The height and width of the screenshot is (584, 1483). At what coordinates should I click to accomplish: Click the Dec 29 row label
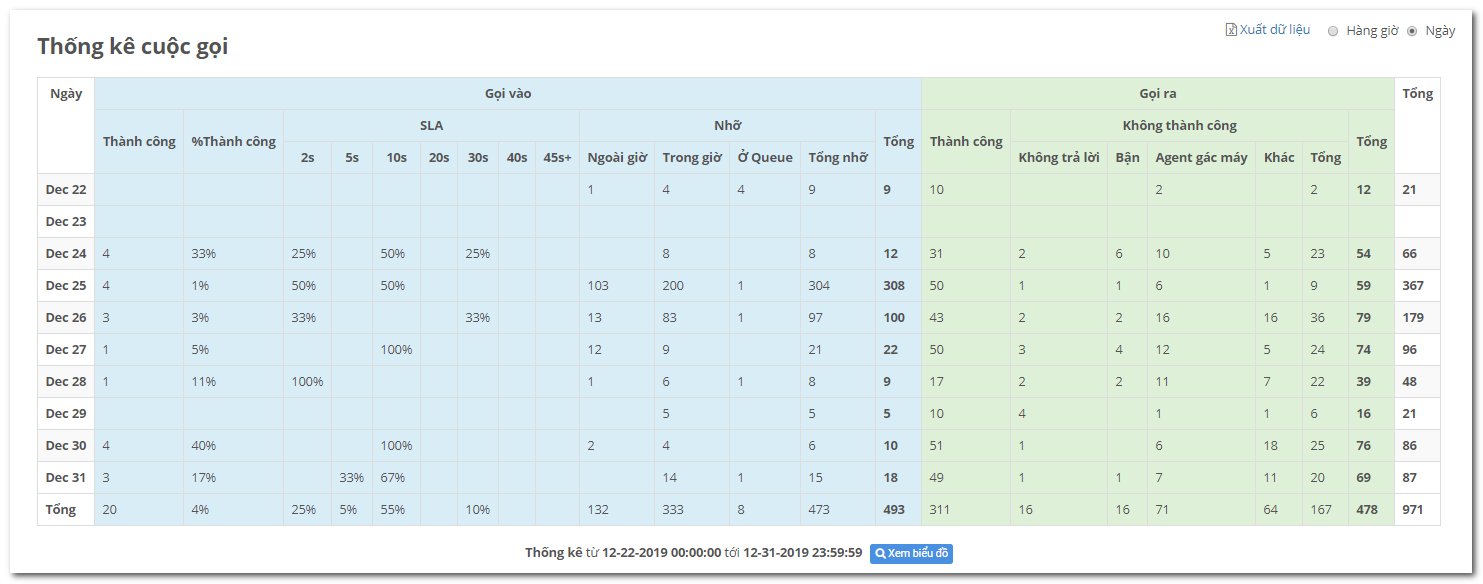coord(66,414)
